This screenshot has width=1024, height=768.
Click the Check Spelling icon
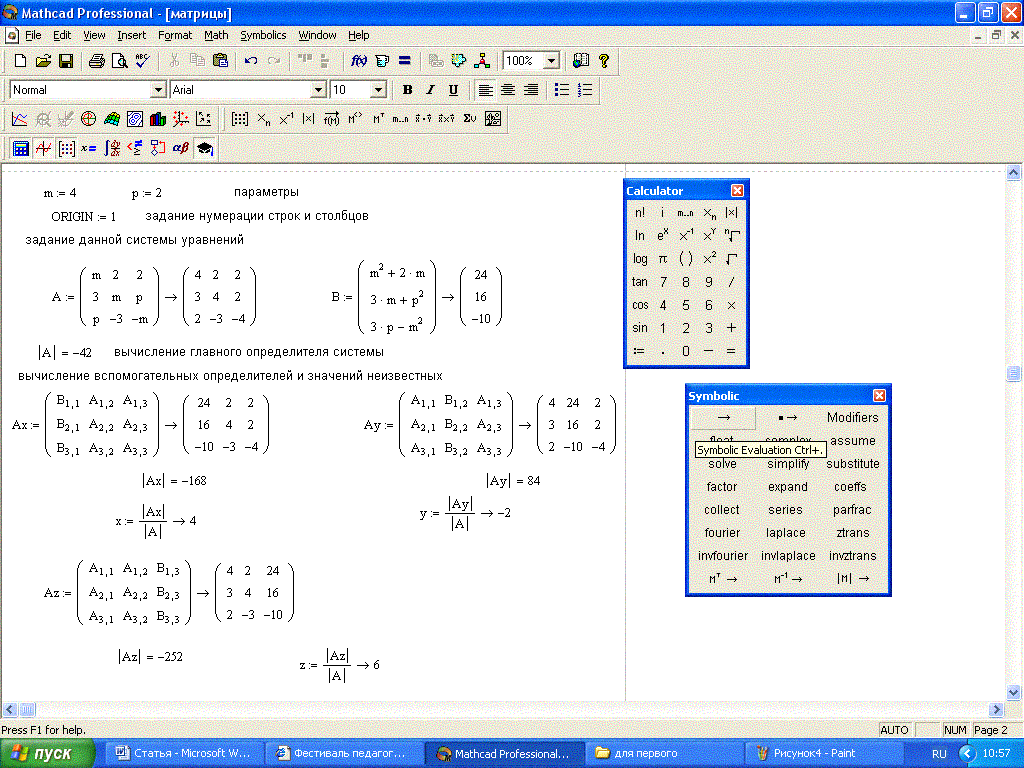pos(142,61)
